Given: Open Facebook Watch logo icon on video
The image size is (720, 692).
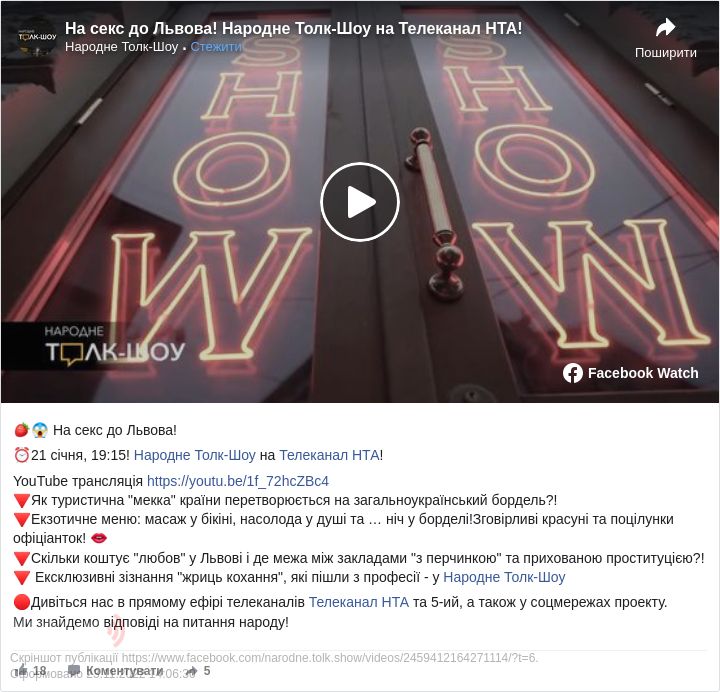Looking at the screenshot, I should 573,373.
